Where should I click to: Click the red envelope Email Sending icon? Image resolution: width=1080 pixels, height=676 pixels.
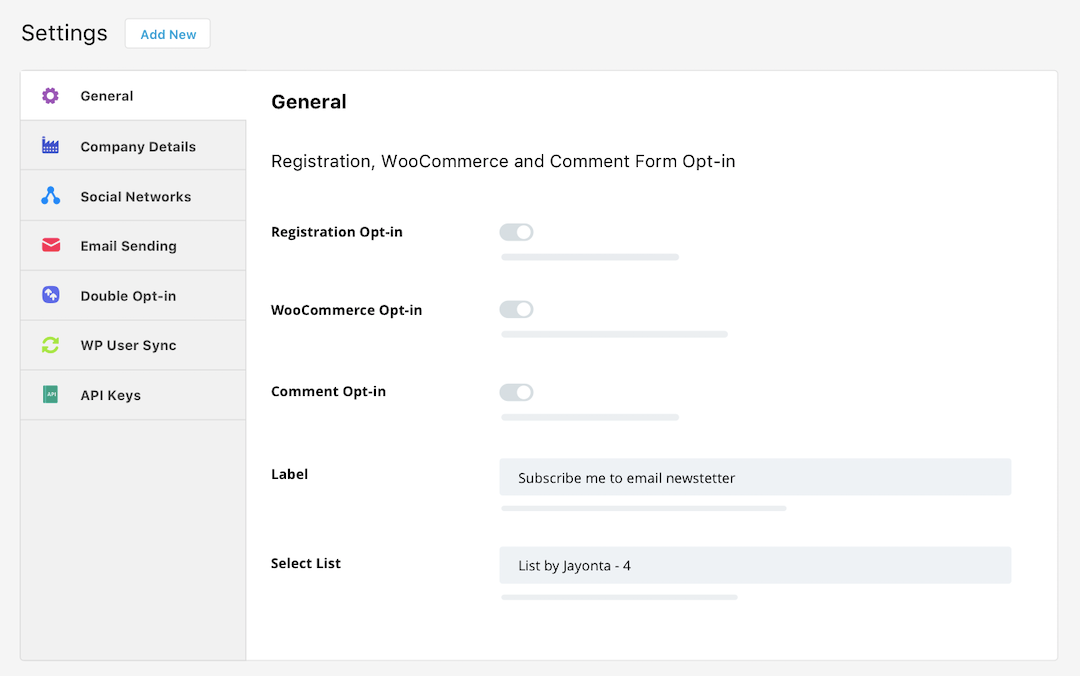(x=50, y=246)
